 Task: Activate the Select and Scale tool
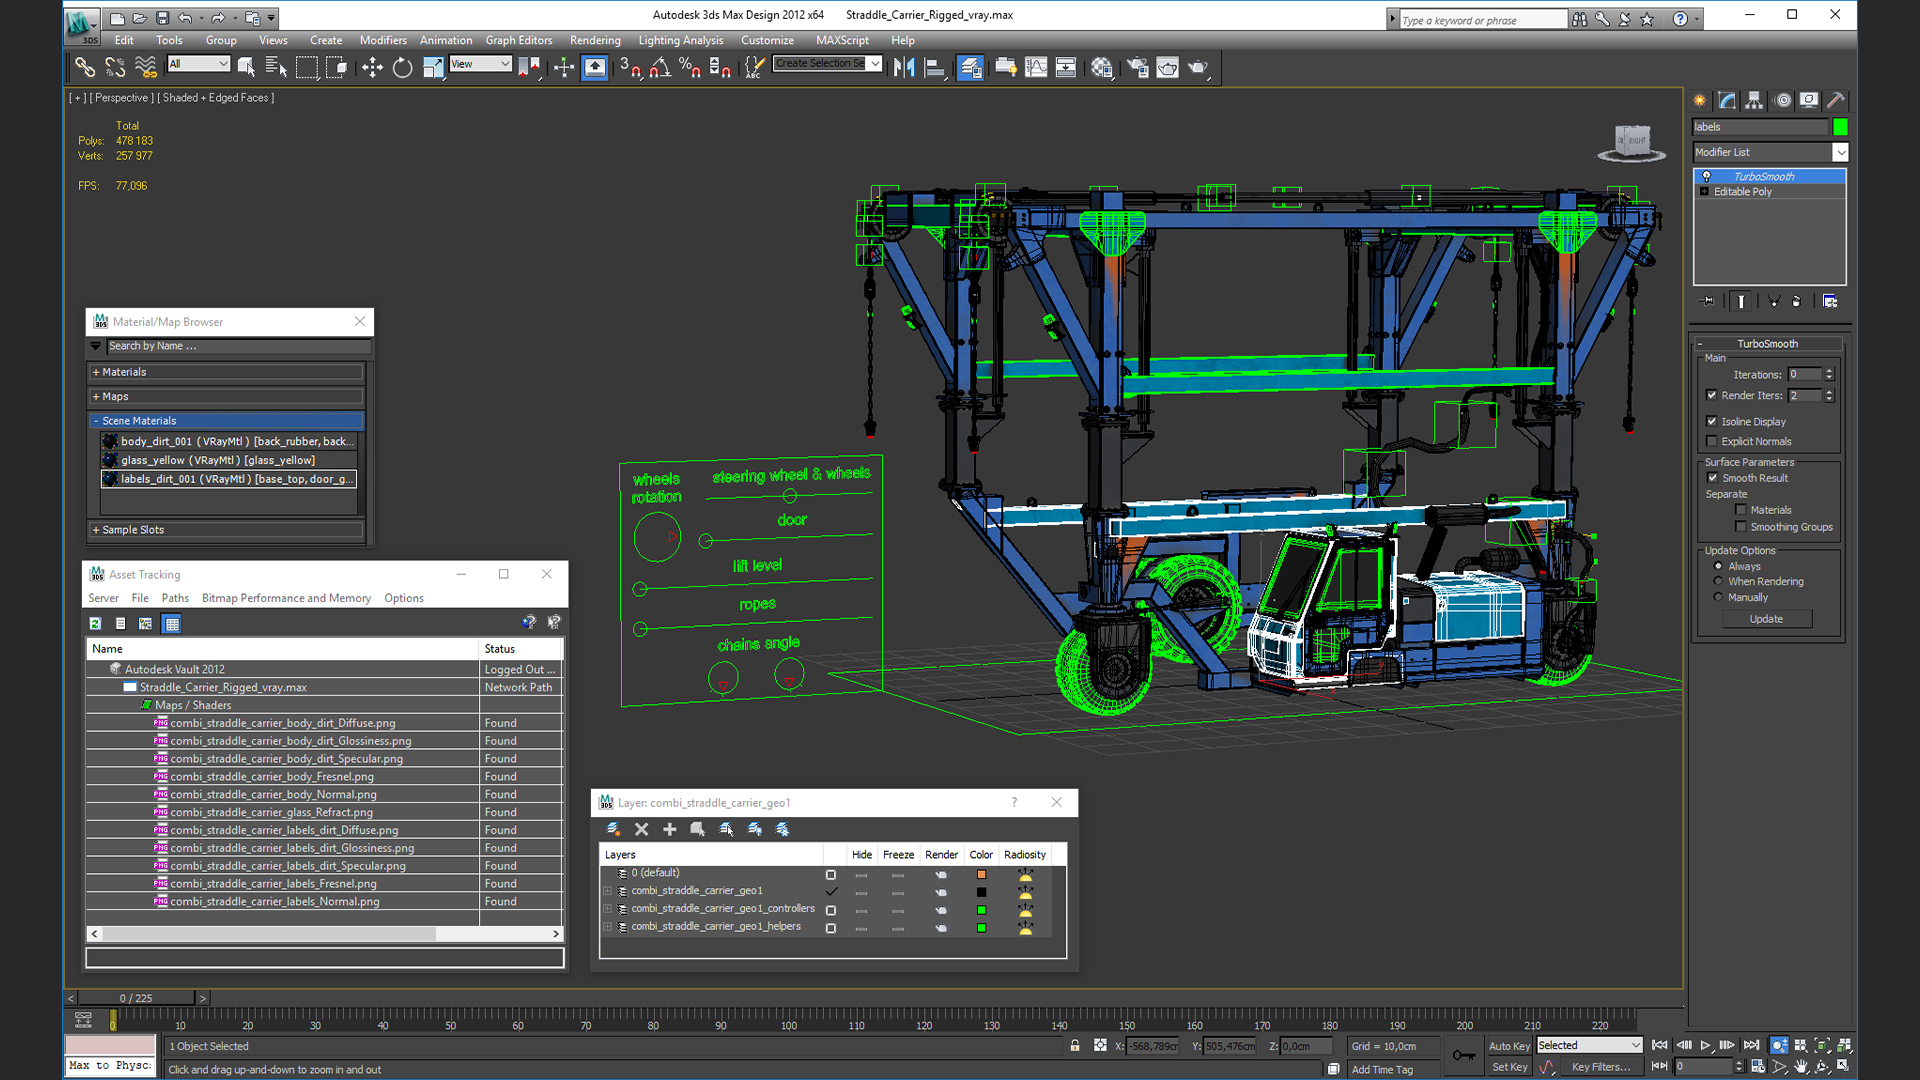pyautogui.click(x=433, y=67)
